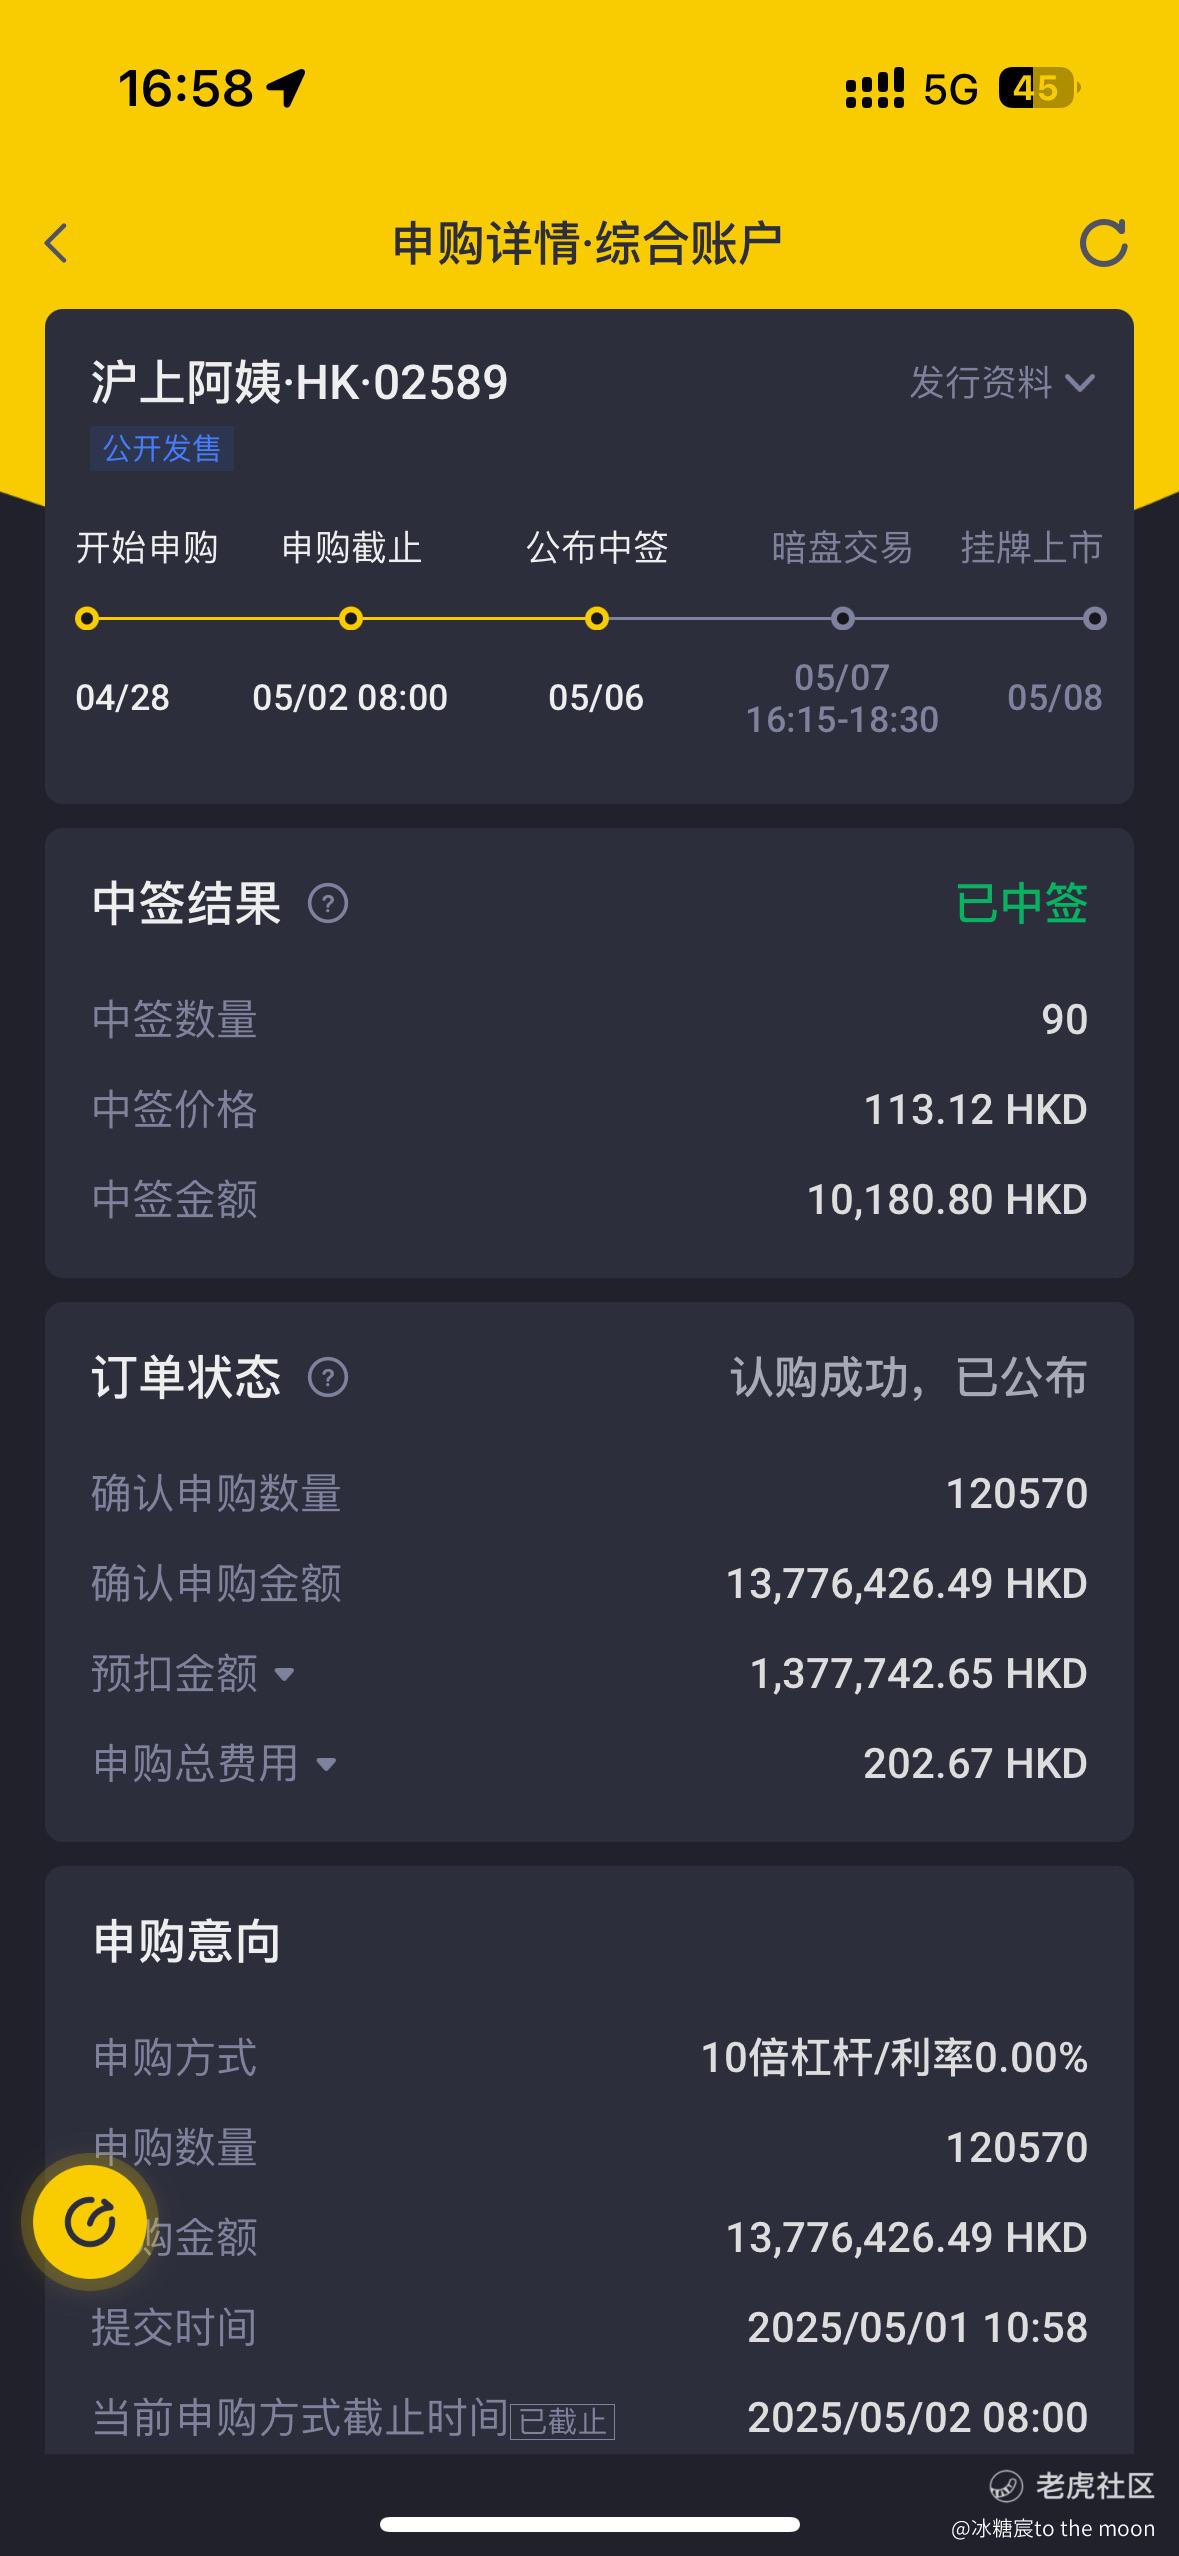The height and width of the screenshot is (2556, 1179).
Task: Select the 公布中签 timeline marker
Action: [x=597, y=618]
